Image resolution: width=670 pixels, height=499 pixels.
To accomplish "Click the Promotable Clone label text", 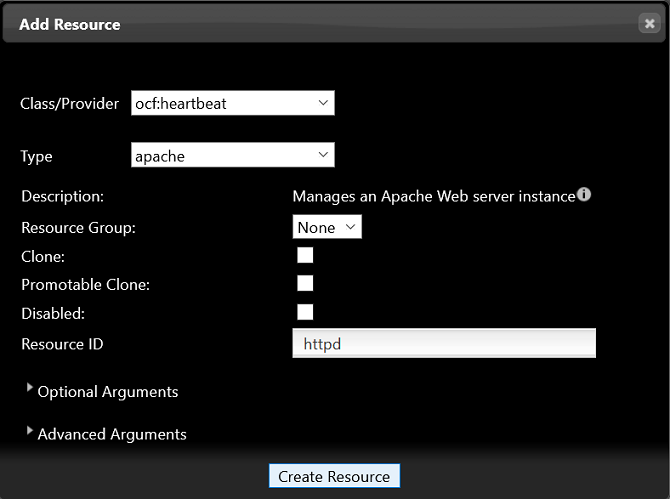I will [x=85, y=285].
